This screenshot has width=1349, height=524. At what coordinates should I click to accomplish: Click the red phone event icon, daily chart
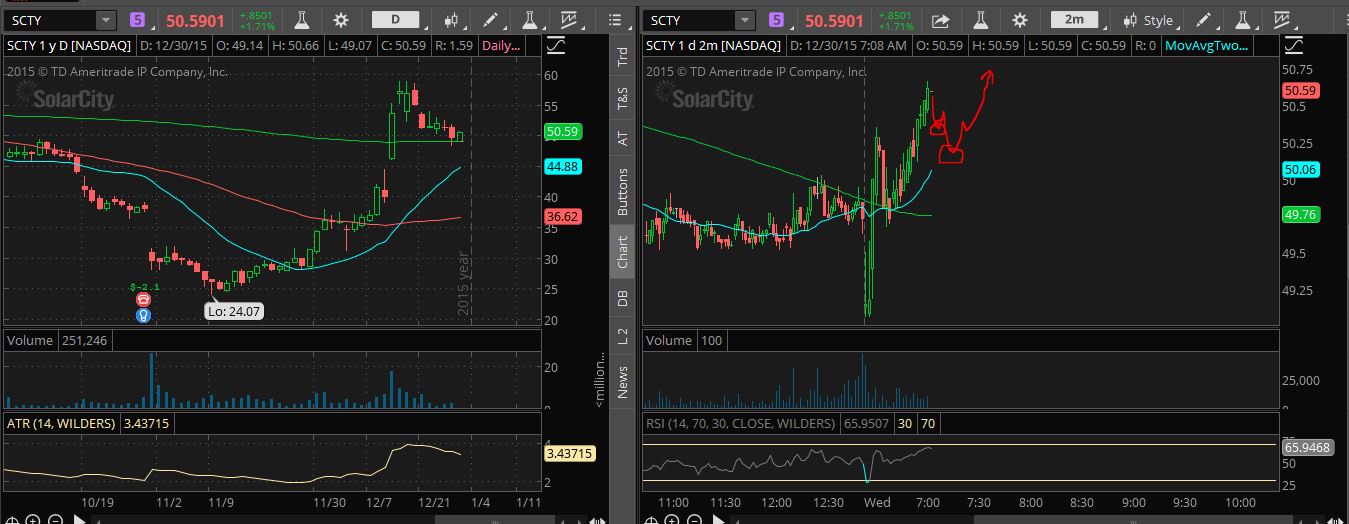point(143,299)
